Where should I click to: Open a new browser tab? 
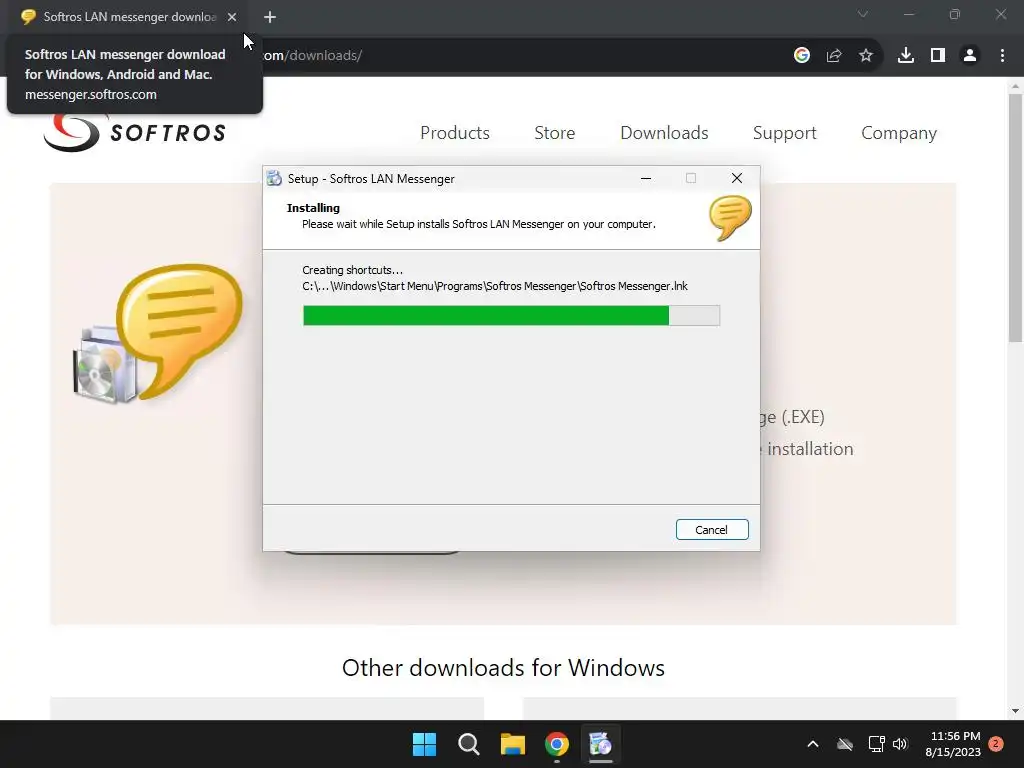coord(270,17)
